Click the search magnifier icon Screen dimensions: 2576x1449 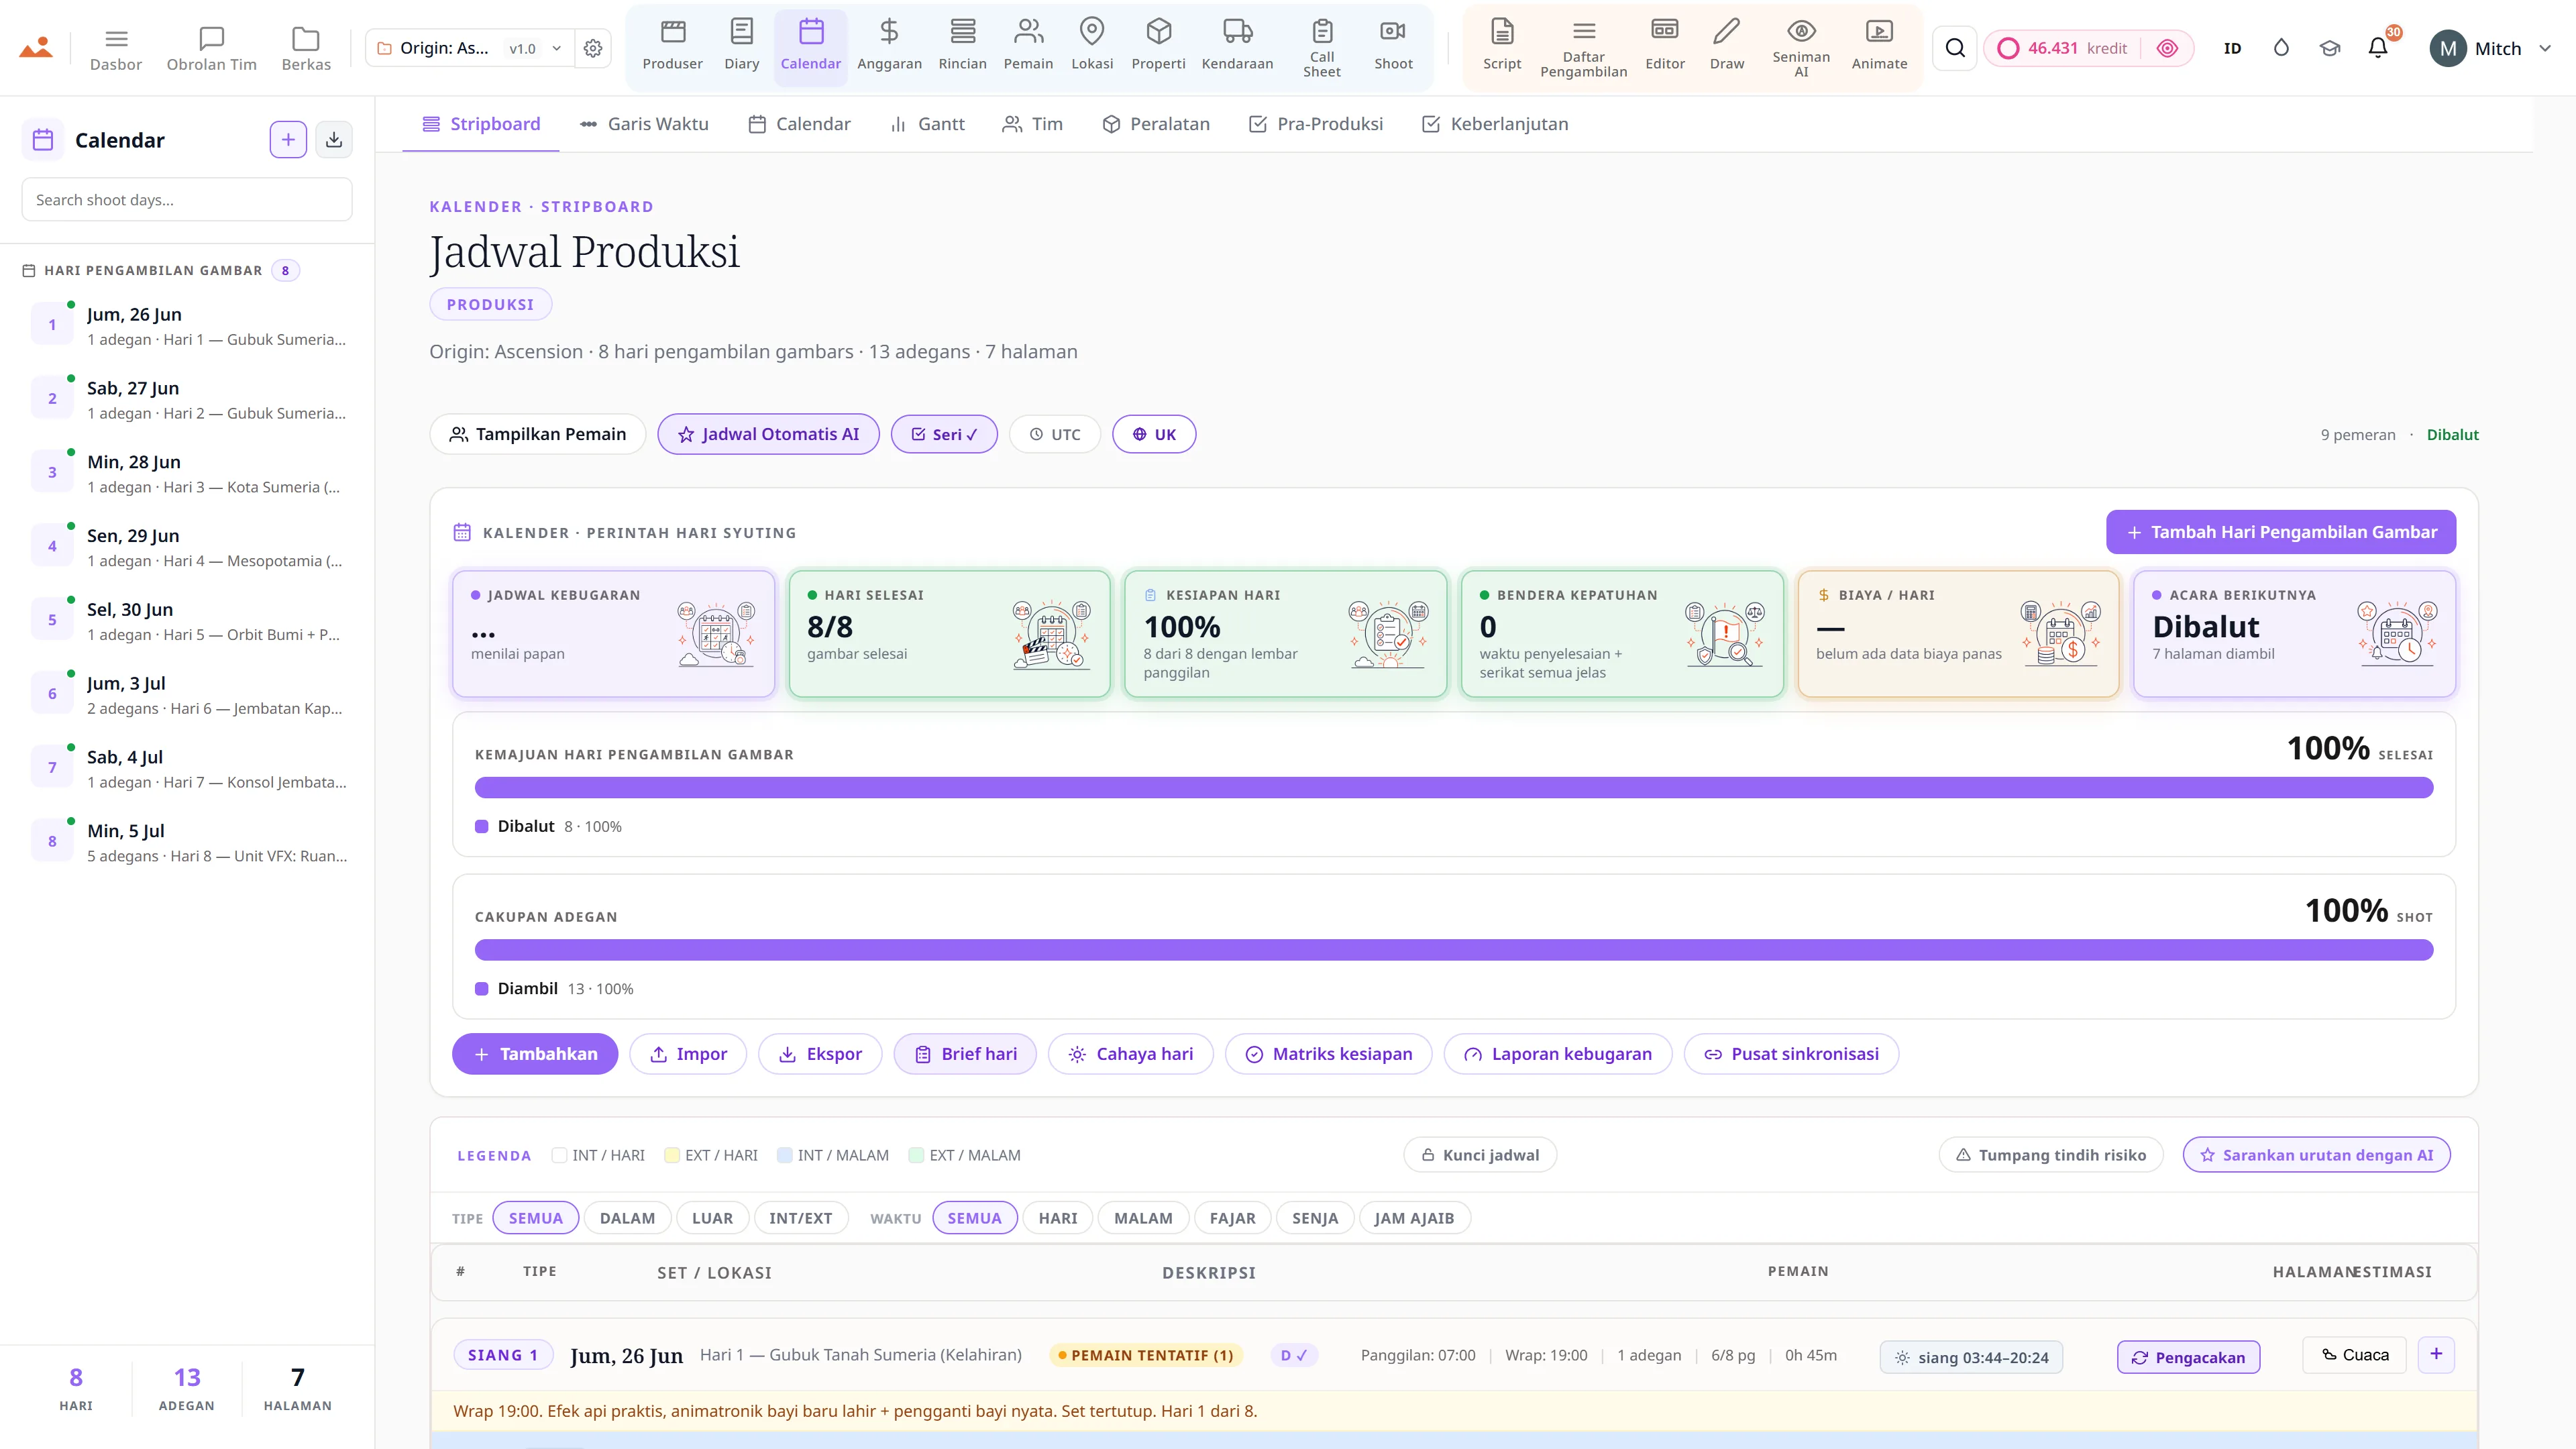pyautogui.click(x=1955, y=48)
